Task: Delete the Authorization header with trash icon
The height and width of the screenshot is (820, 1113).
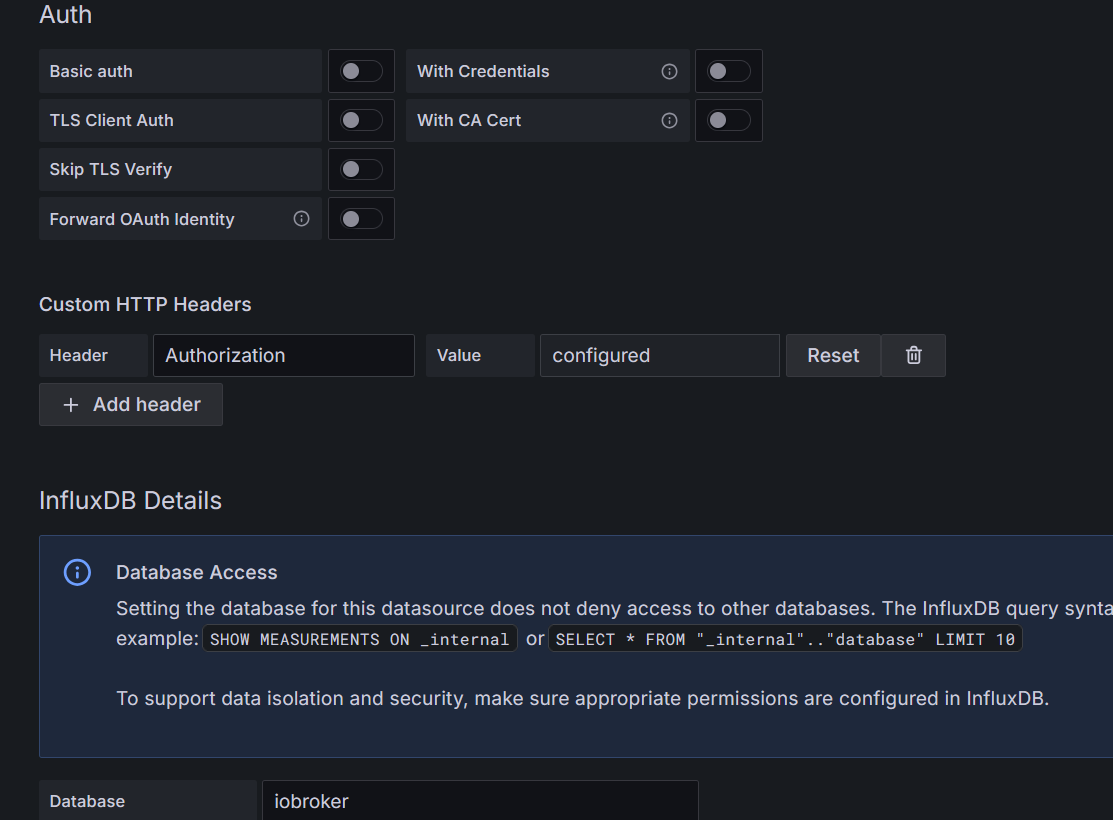Action: click(x=913, y=355)
